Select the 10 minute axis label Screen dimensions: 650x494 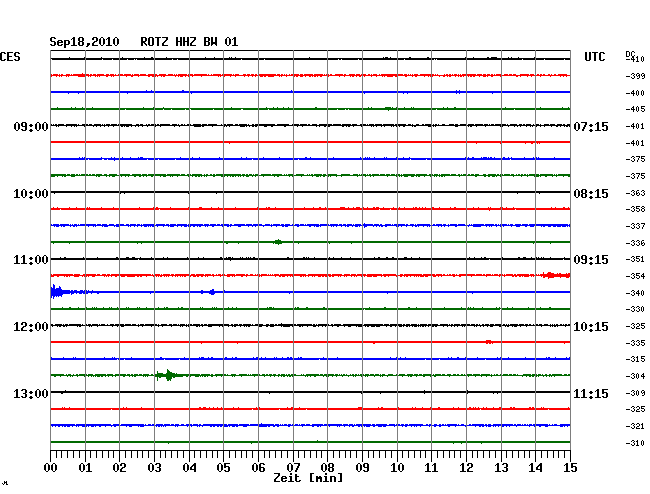coord(397,468)
